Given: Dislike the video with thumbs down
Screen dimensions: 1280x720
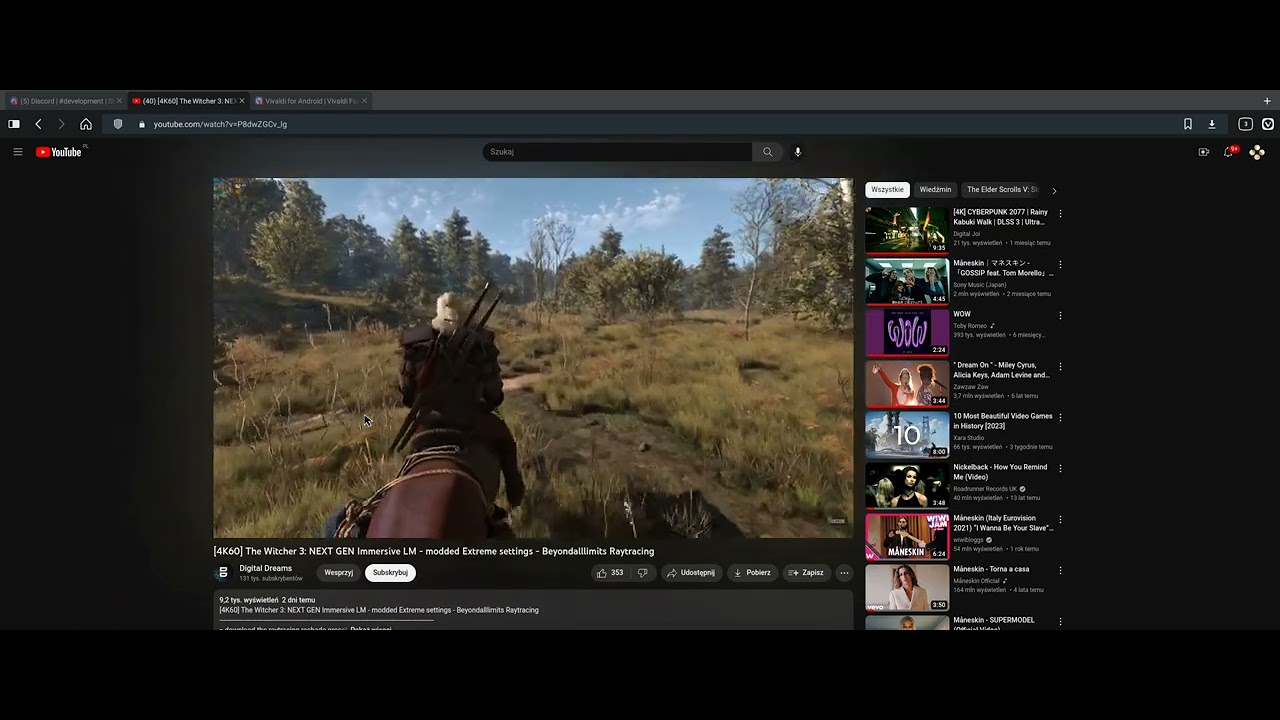Looking at the screenshot, I should pos(643,573).
